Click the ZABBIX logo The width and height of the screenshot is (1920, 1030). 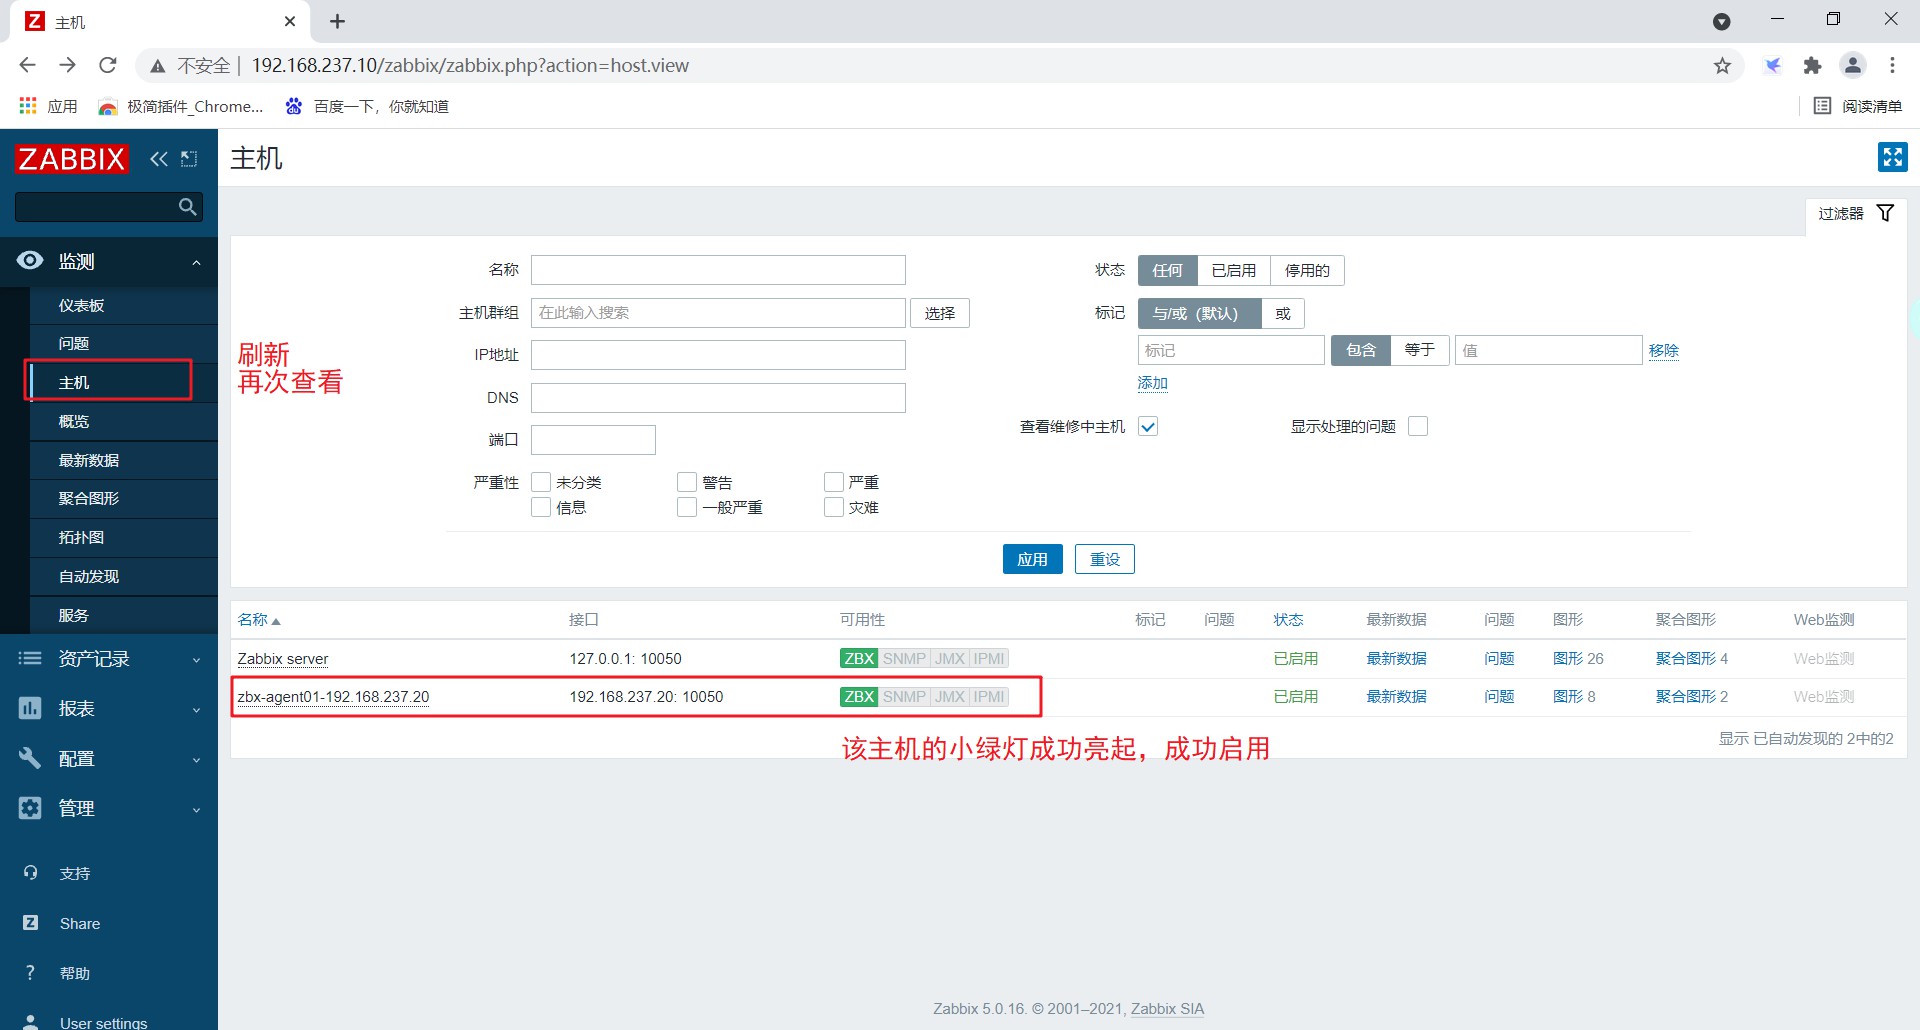[71, 159]
